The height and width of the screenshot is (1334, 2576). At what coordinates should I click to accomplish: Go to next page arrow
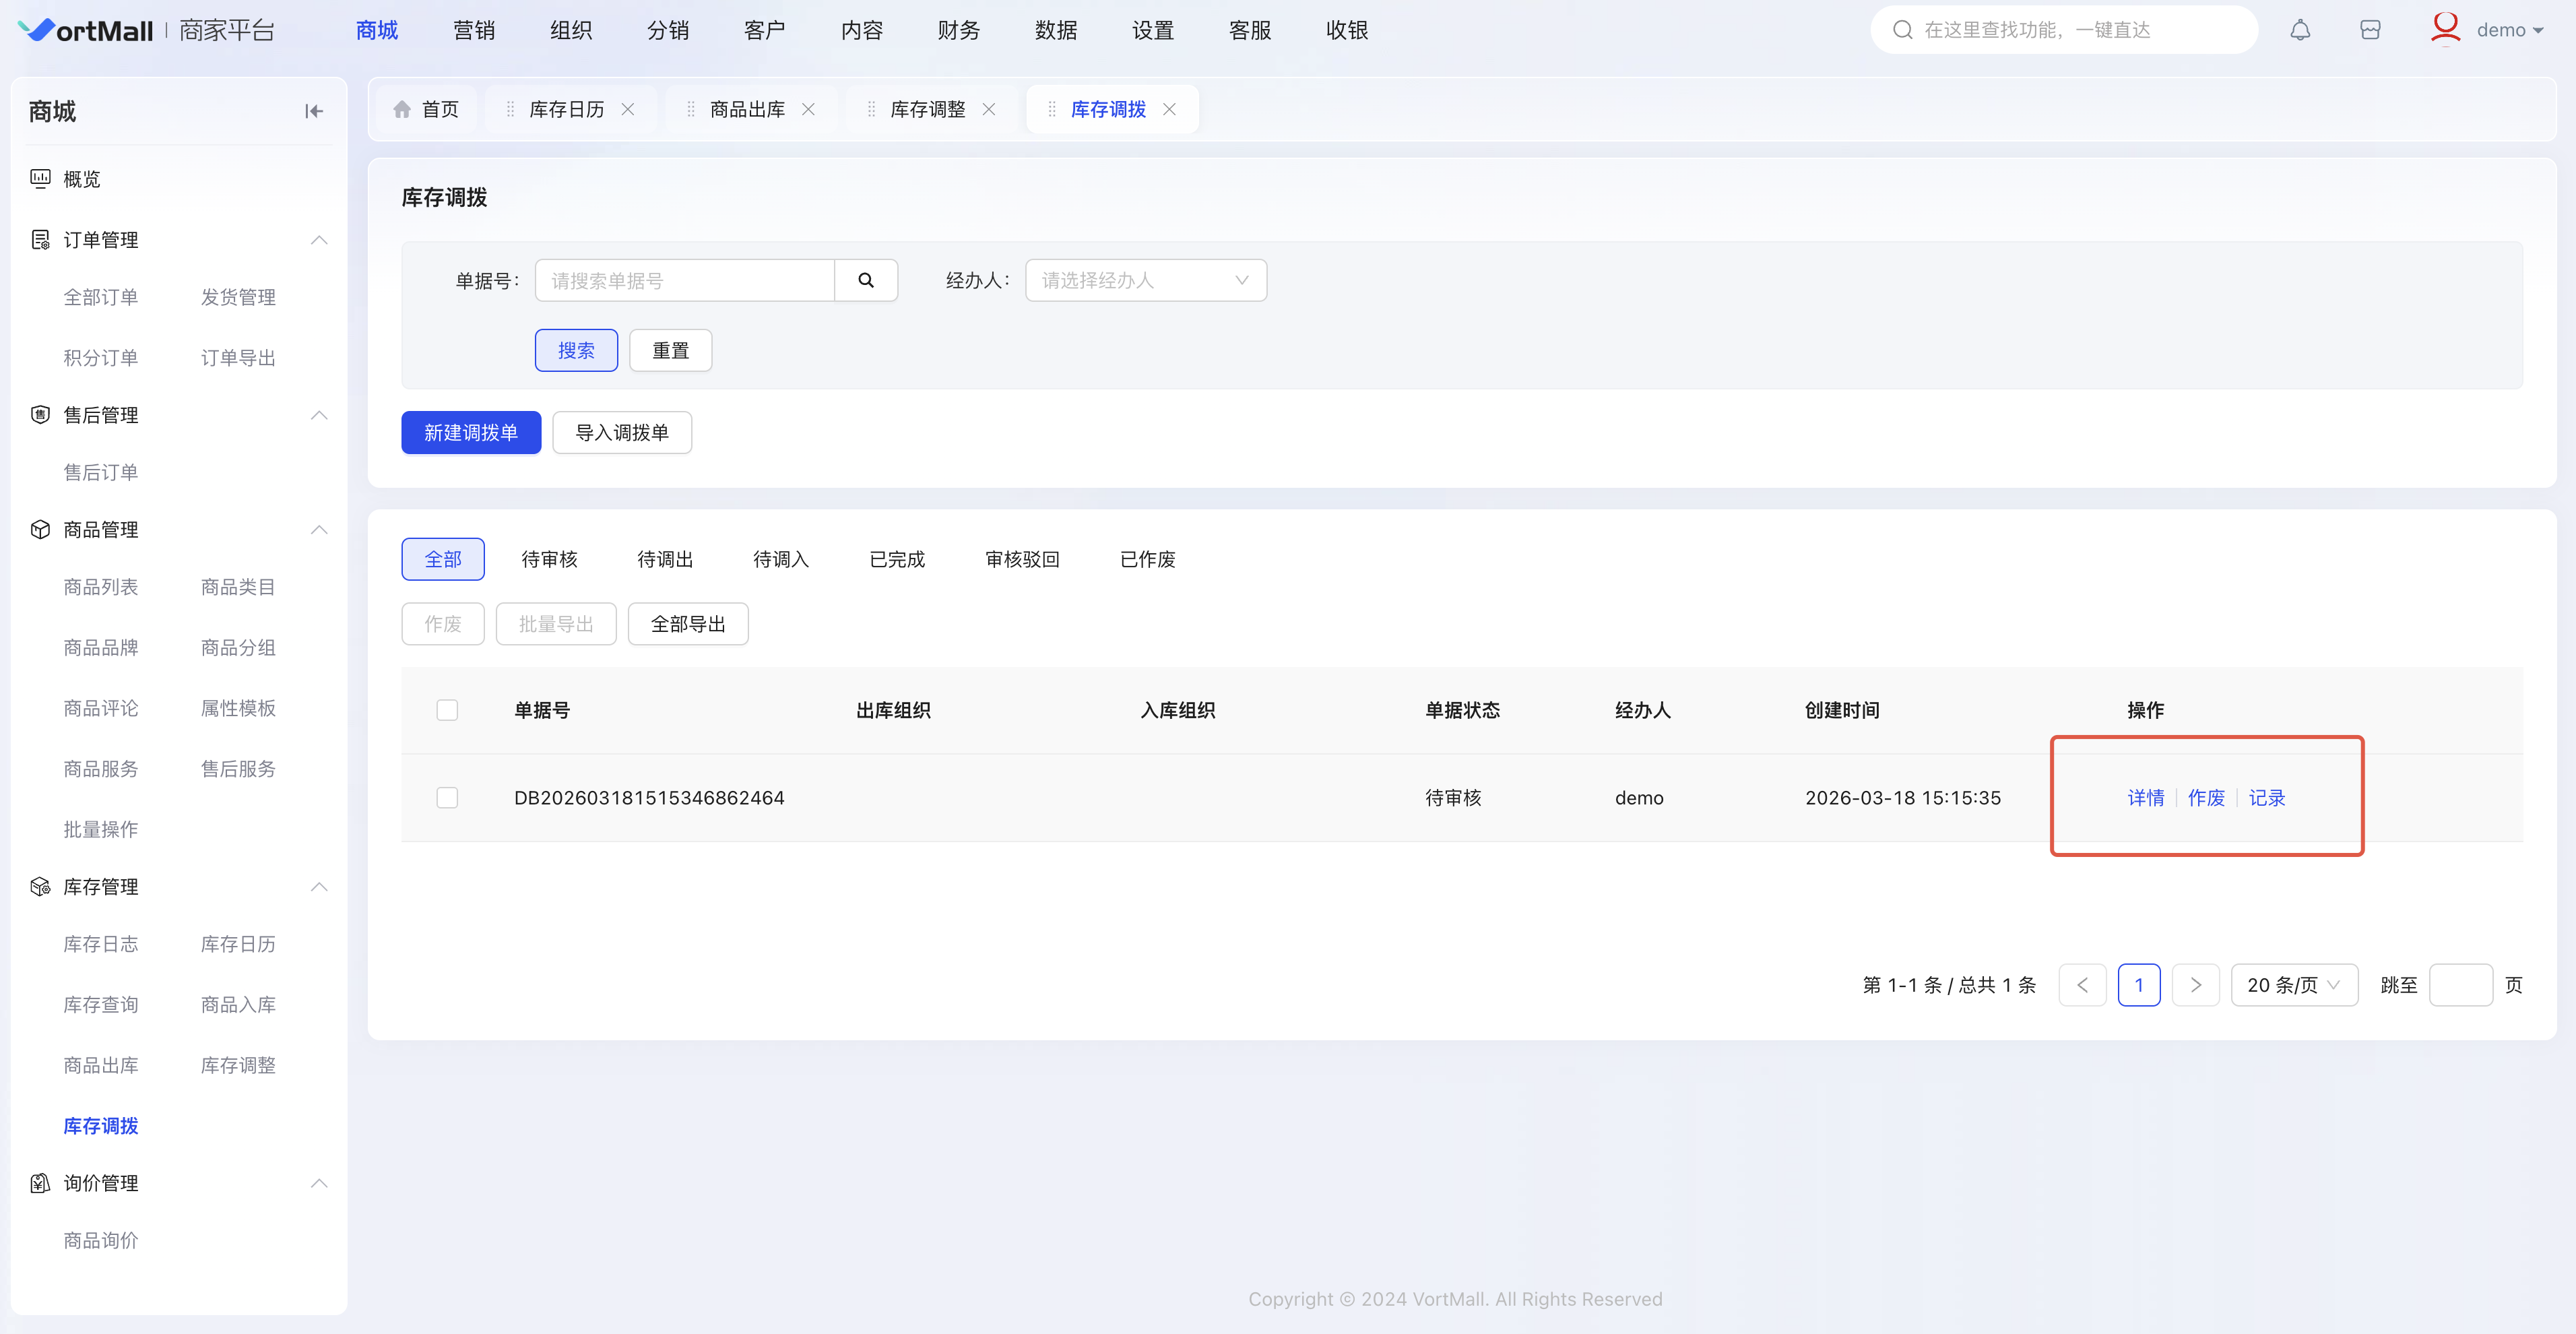2195,985
